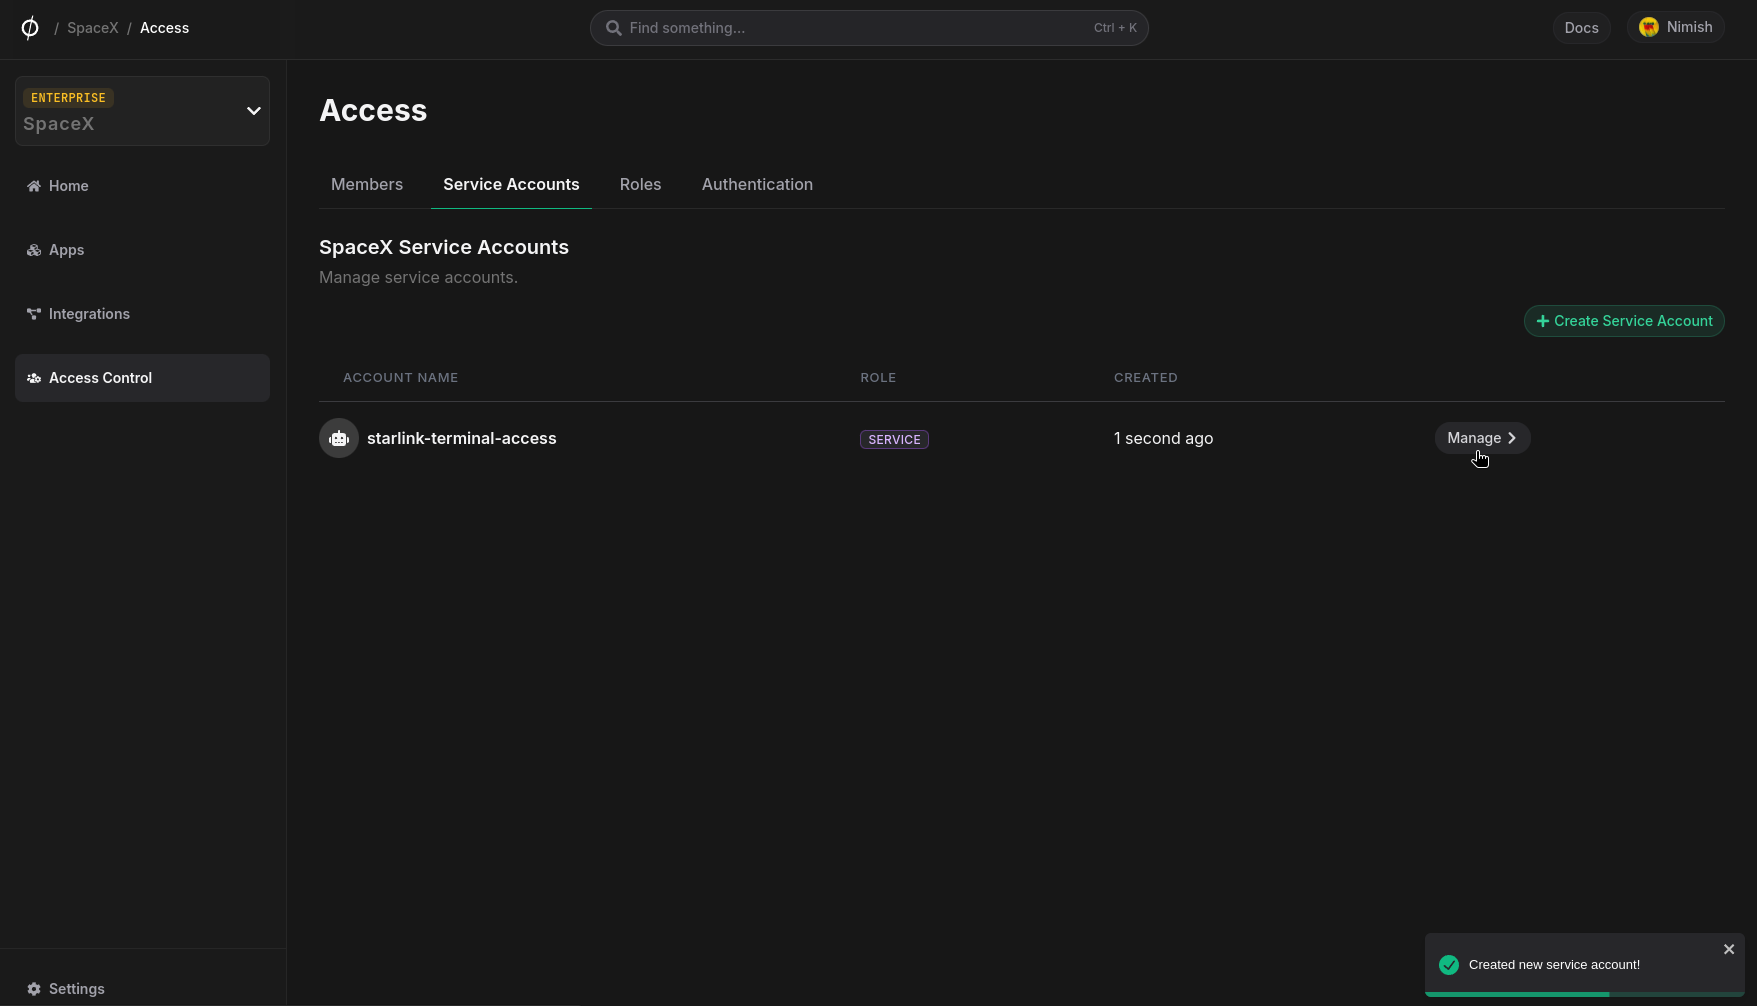Click the starlink-terminal-access account name
This screenshot has height=1006, width=1757.
coord(462,438)
